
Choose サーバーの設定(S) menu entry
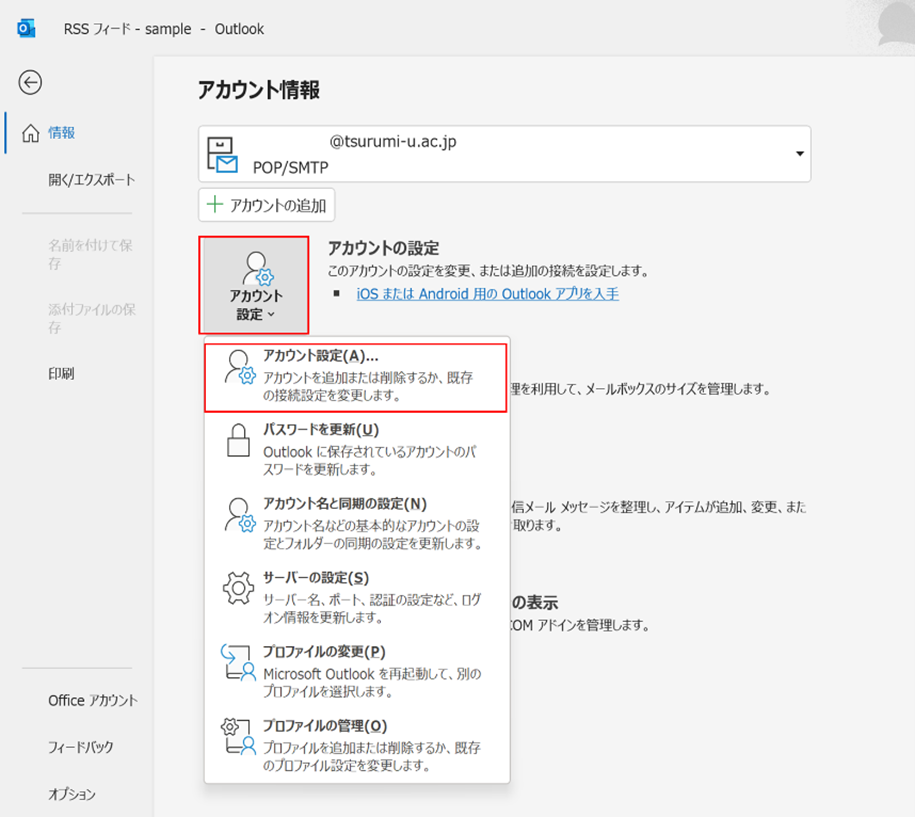357,598
